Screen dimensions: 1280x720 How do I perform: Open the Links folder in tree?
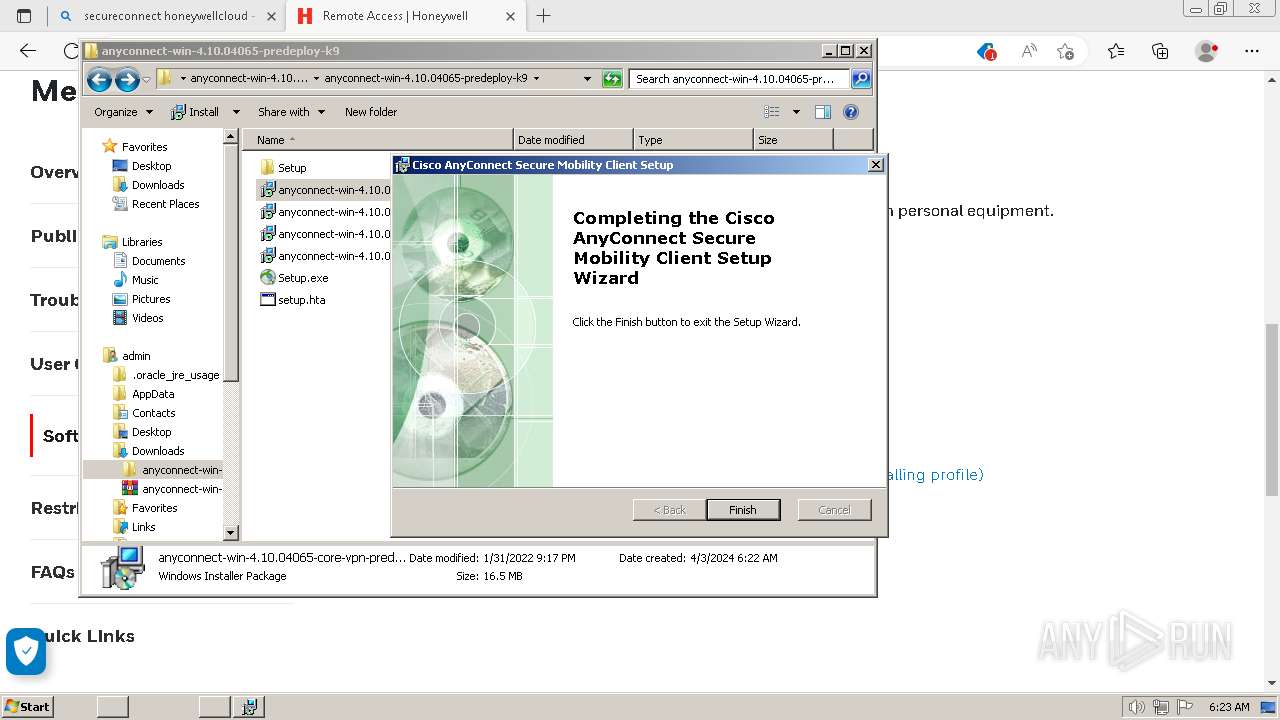coord(143,527)
